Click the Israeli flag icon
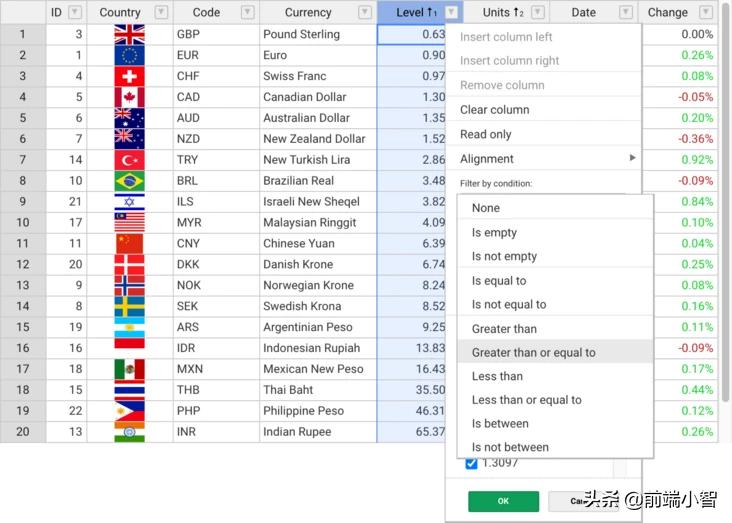 point(129,202)
